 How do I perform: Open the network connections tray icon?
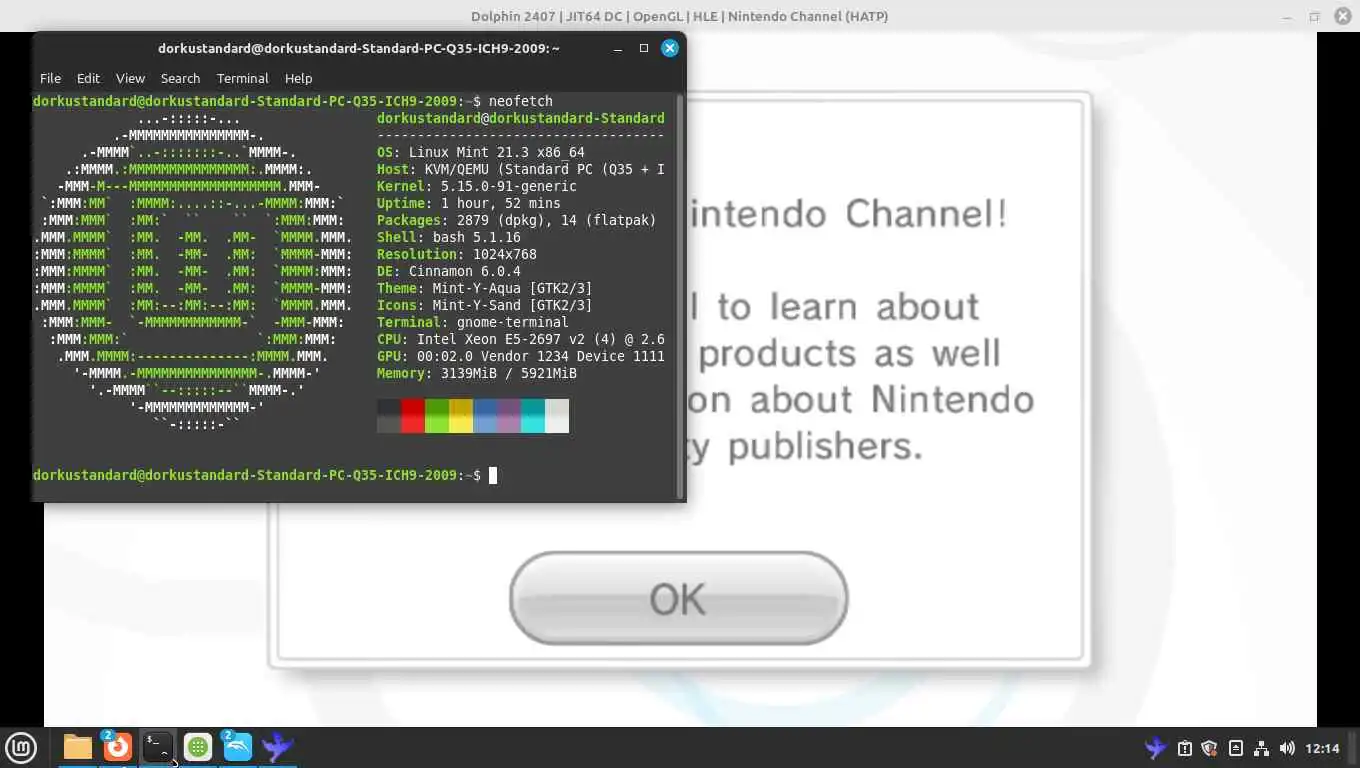pyautogui.click(x=1261, y=748)
